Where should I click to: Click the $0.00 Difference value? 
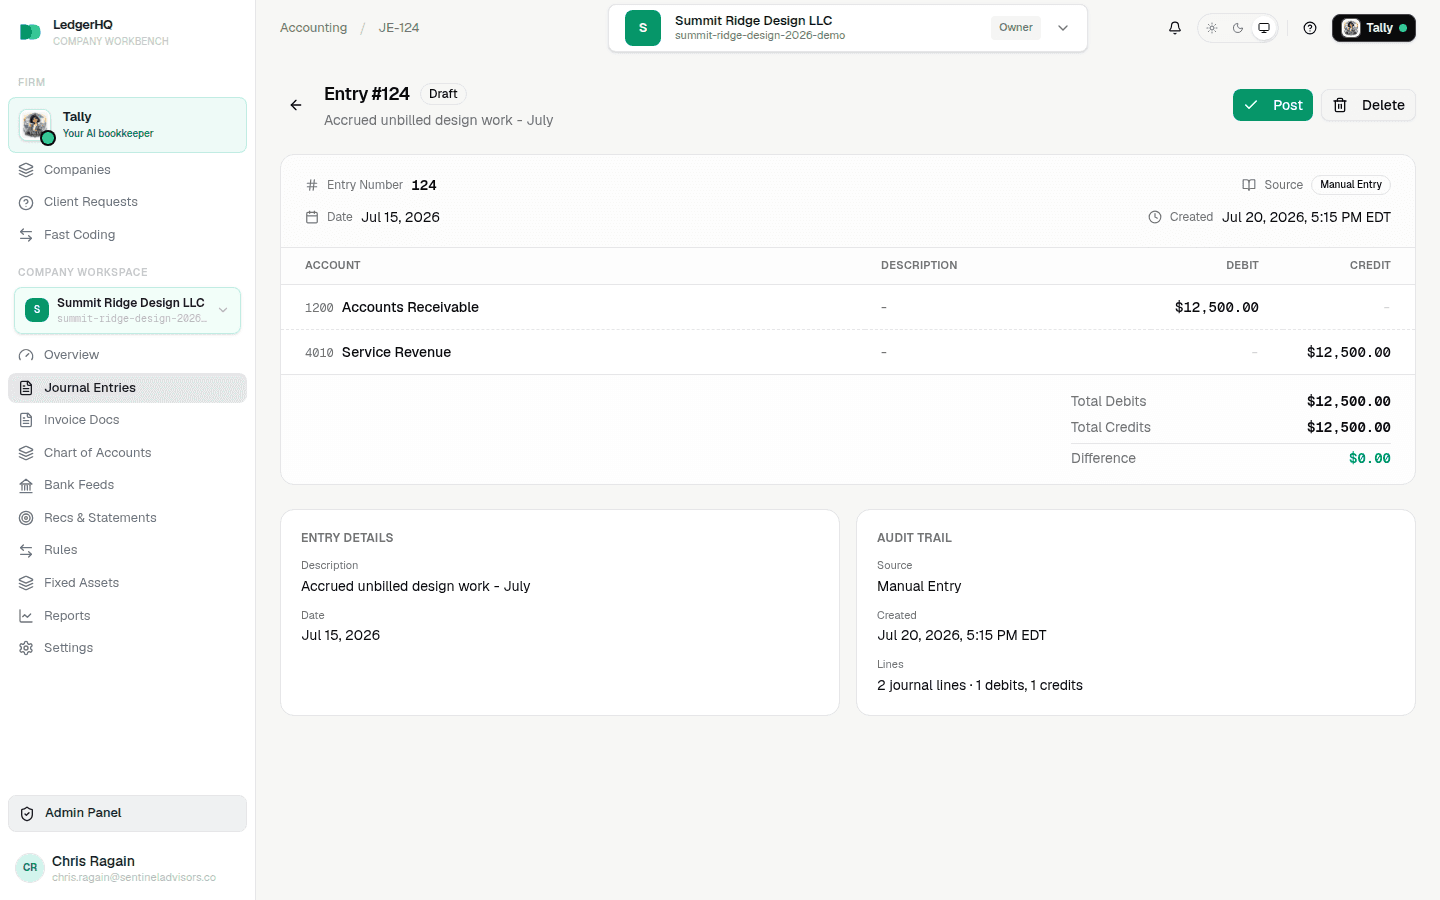pyautogui.click(x=1369, y=458)
